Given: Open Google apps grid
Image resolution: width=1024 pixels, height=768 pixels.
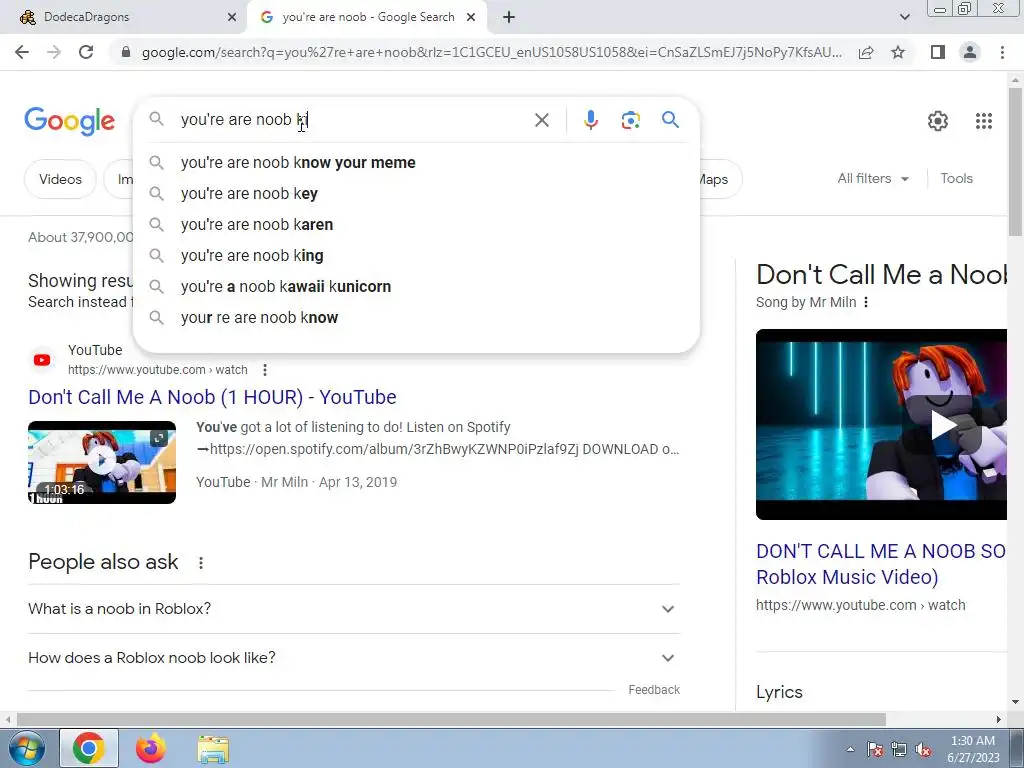Looking at the screenshot, I should pyautogui.click(x=984, y=121).
